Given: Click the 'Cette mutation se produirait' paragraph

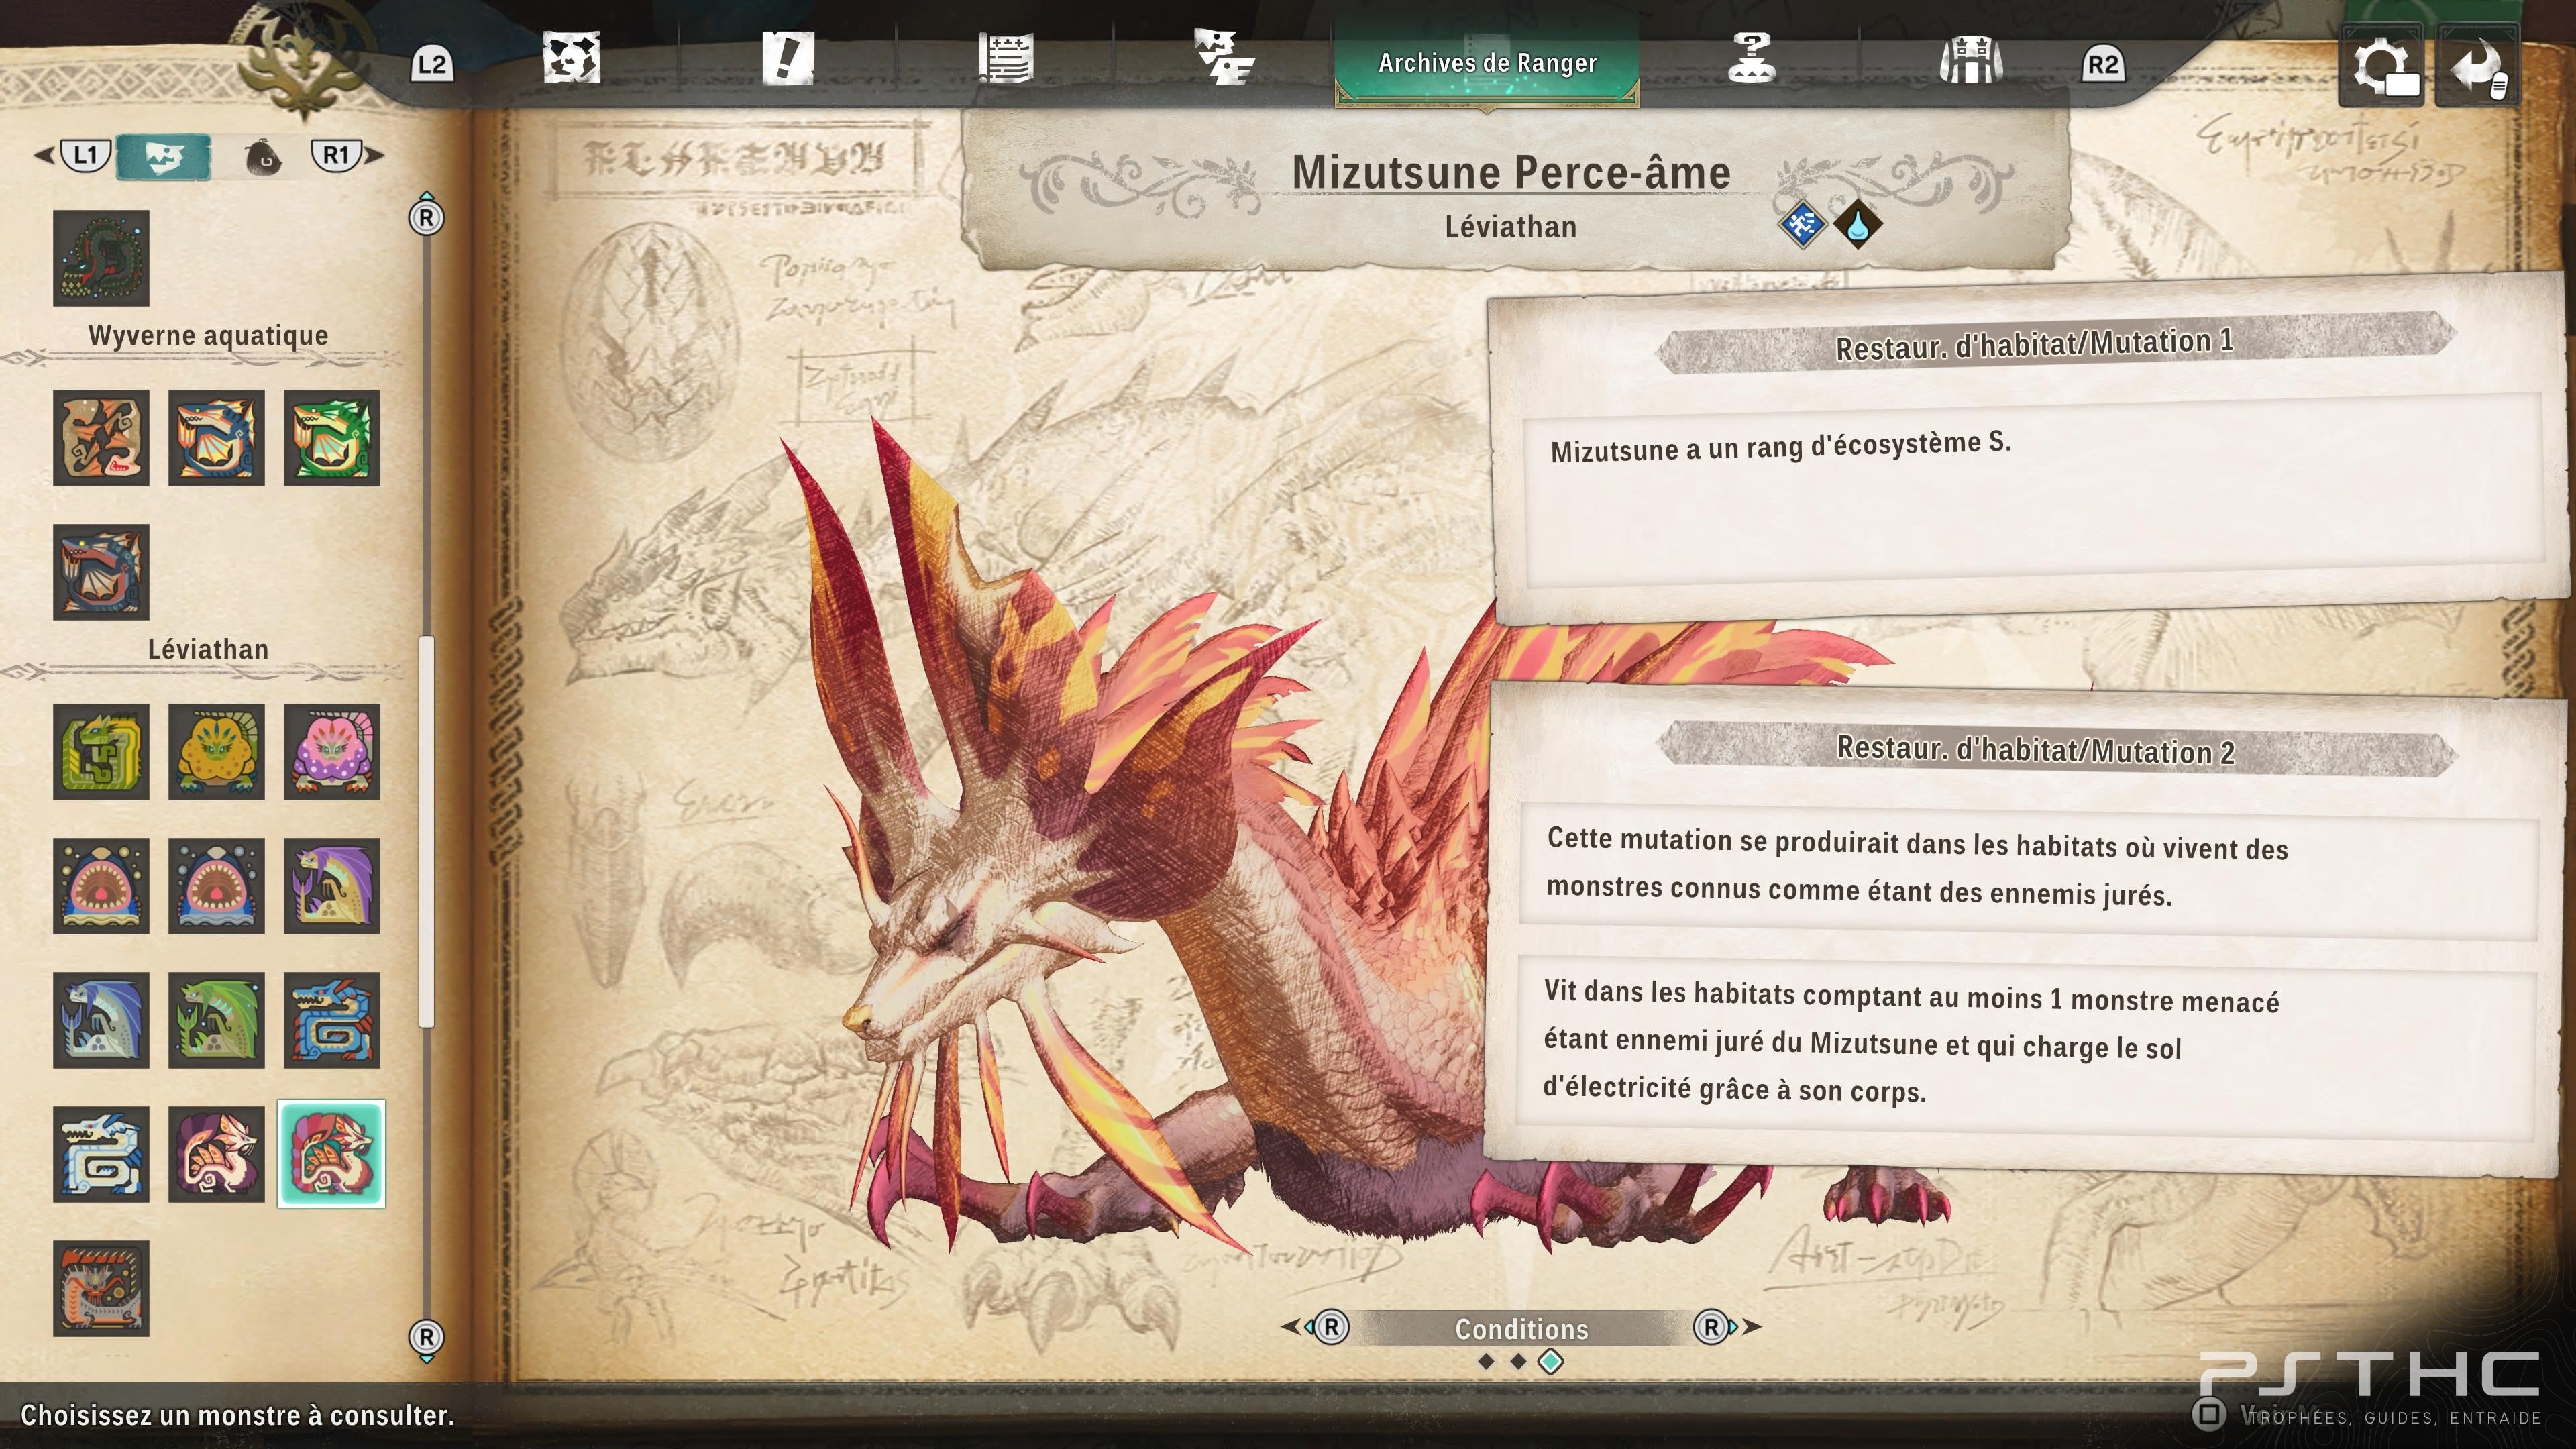Looking at the screenshot, I should click(x=1917, y=866).
